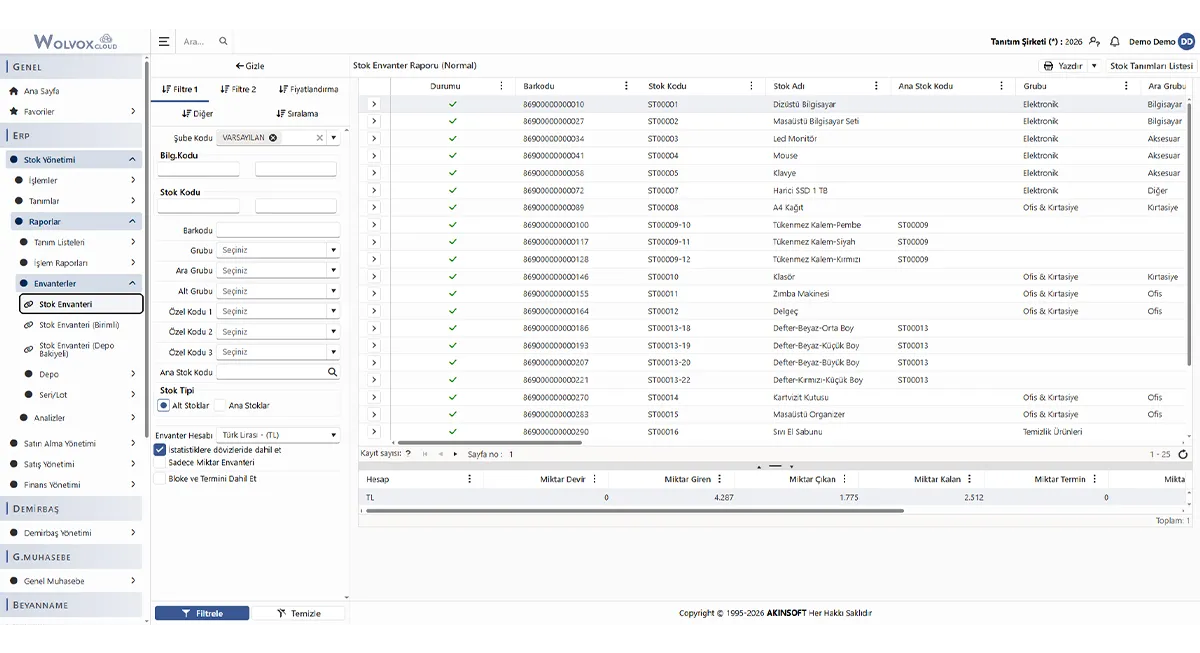
Task: Open the notifications bell icon
Action: (x=1114, y=42)
